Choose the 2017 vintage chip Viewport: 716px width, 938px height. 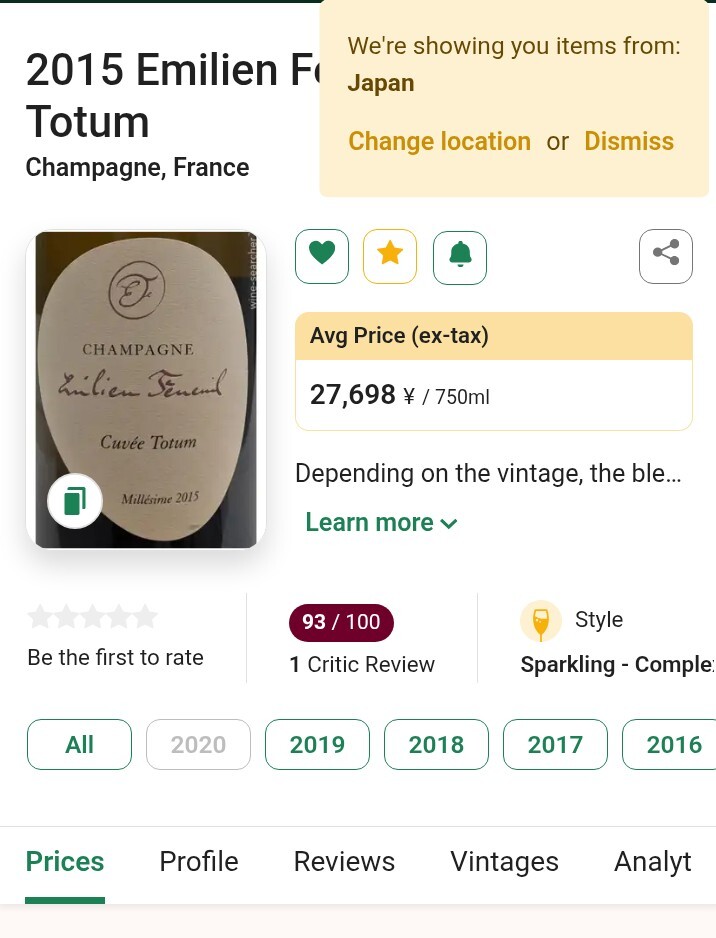(x=555, y=744)
